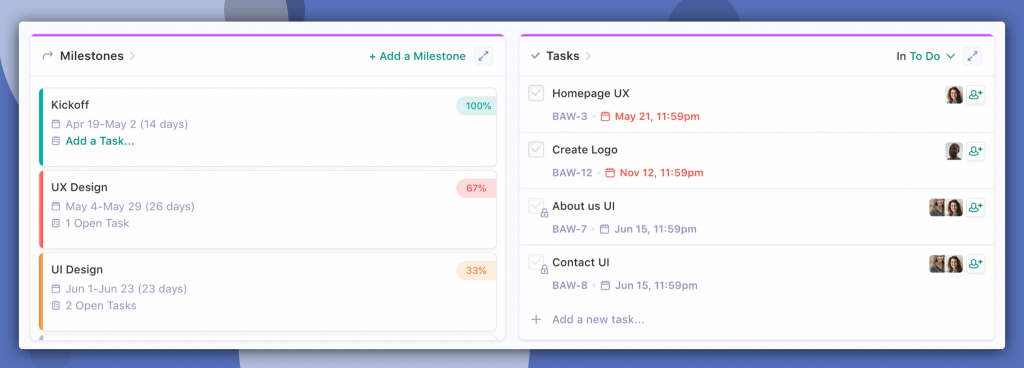Add assignee to About us UI task

coord(975,207)
